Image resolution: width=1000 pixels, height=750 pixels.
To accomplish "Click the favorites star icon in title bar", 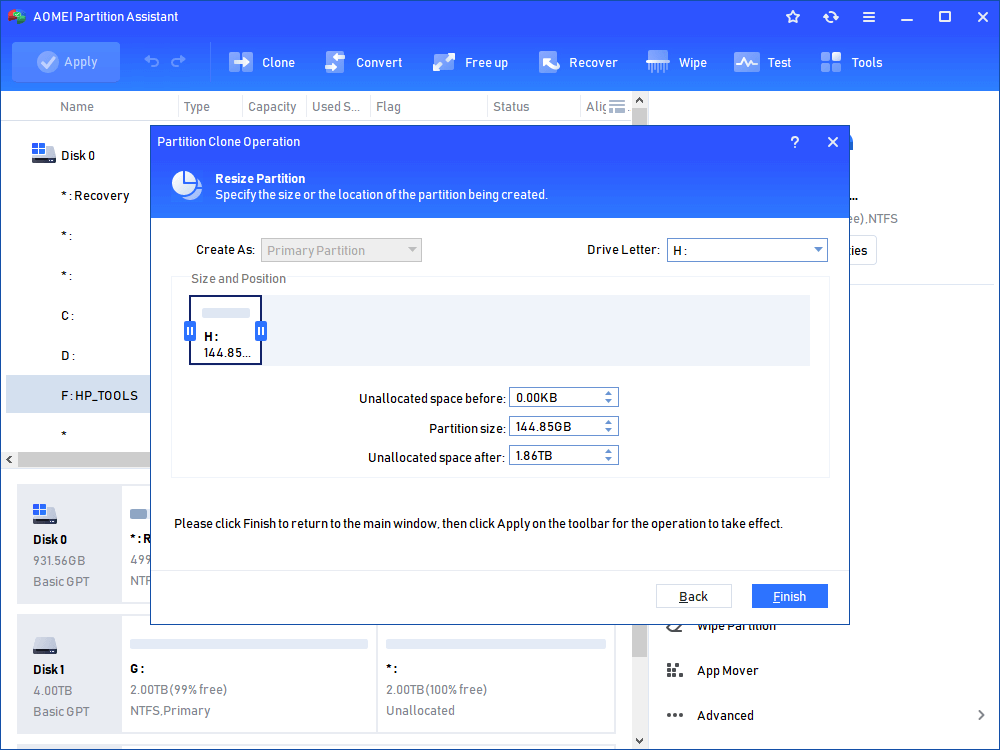I will pos(793,17).
